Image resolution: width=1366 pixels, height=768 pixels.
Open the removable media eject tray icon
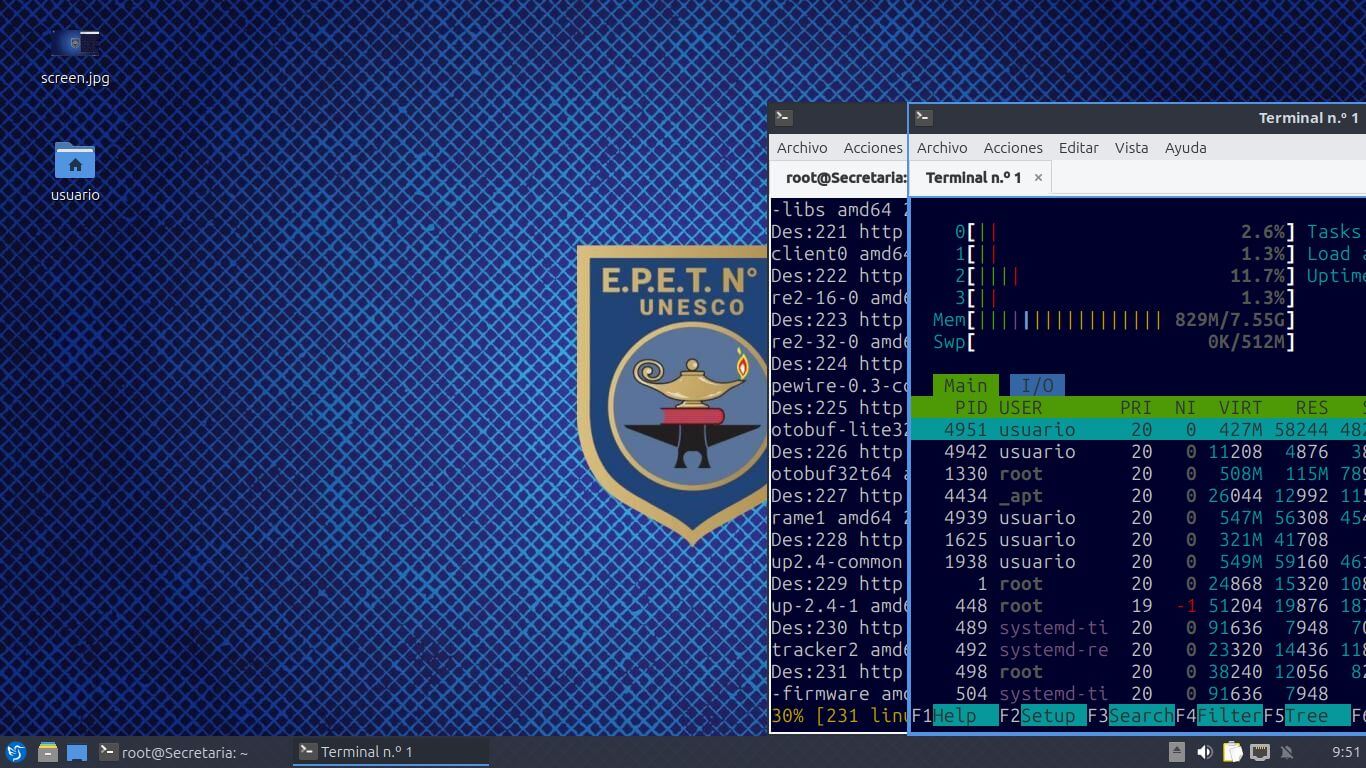[1177, 752]
